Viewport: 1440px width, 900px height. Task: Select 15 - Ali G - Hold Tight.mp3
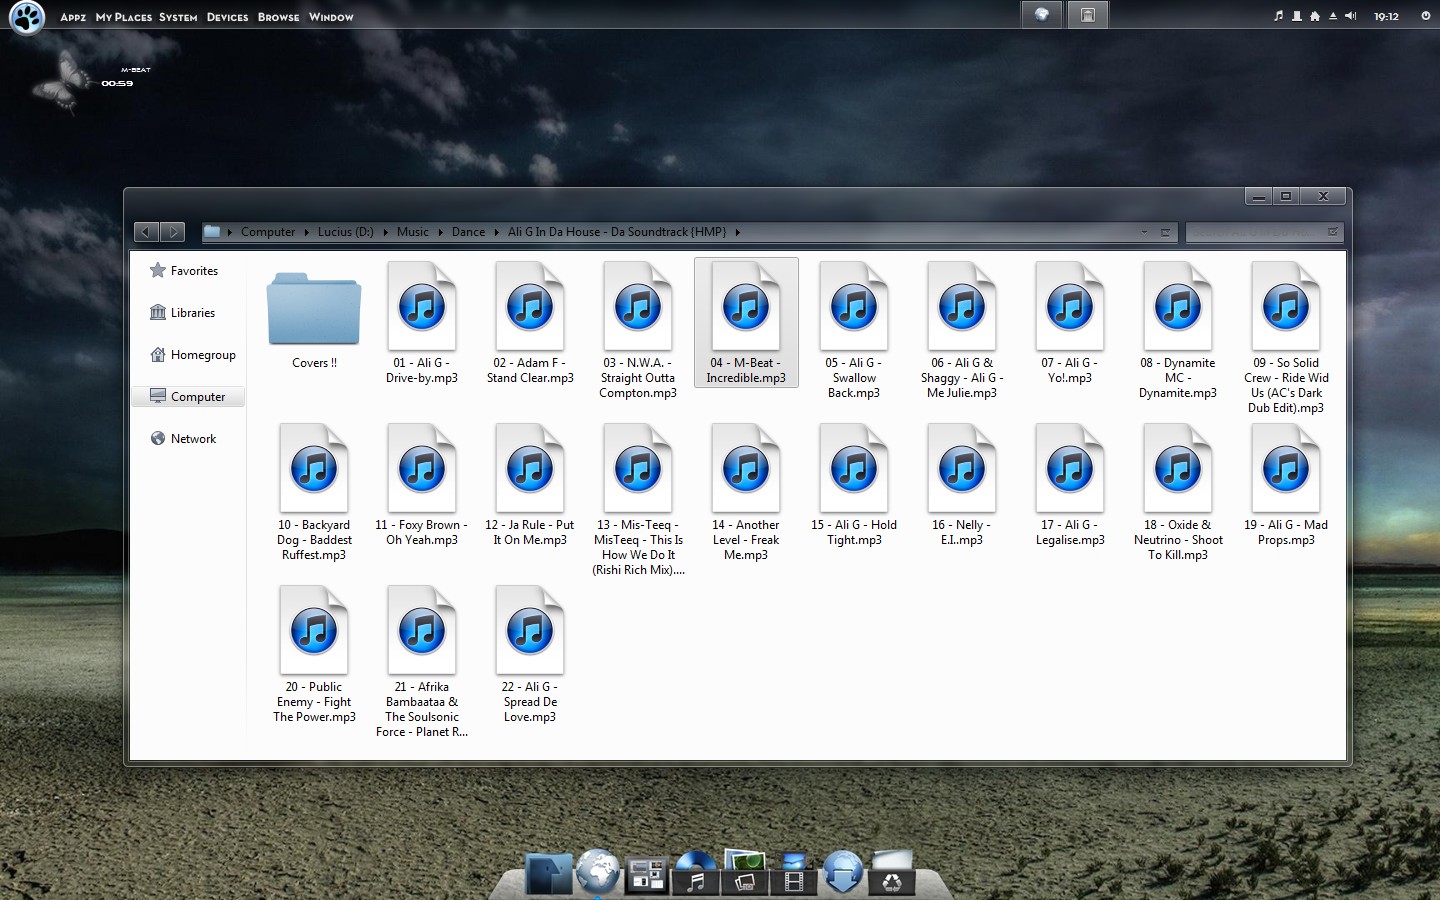point(854,486)
